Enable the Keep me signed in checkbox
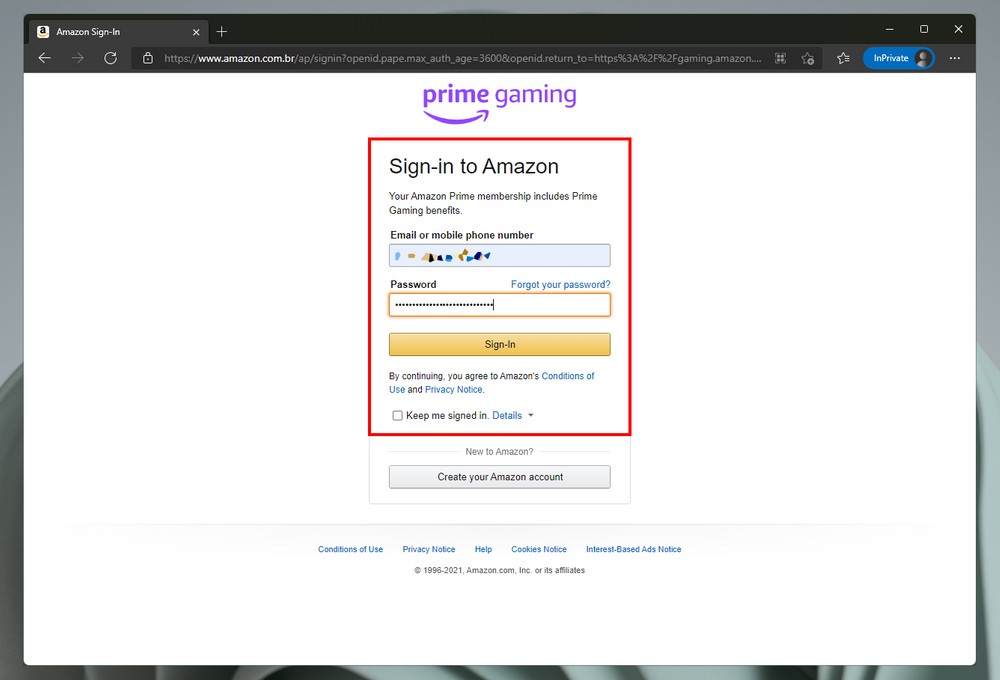The width and height of the screenshot is (1000, 680). click(x=397, y=415)
